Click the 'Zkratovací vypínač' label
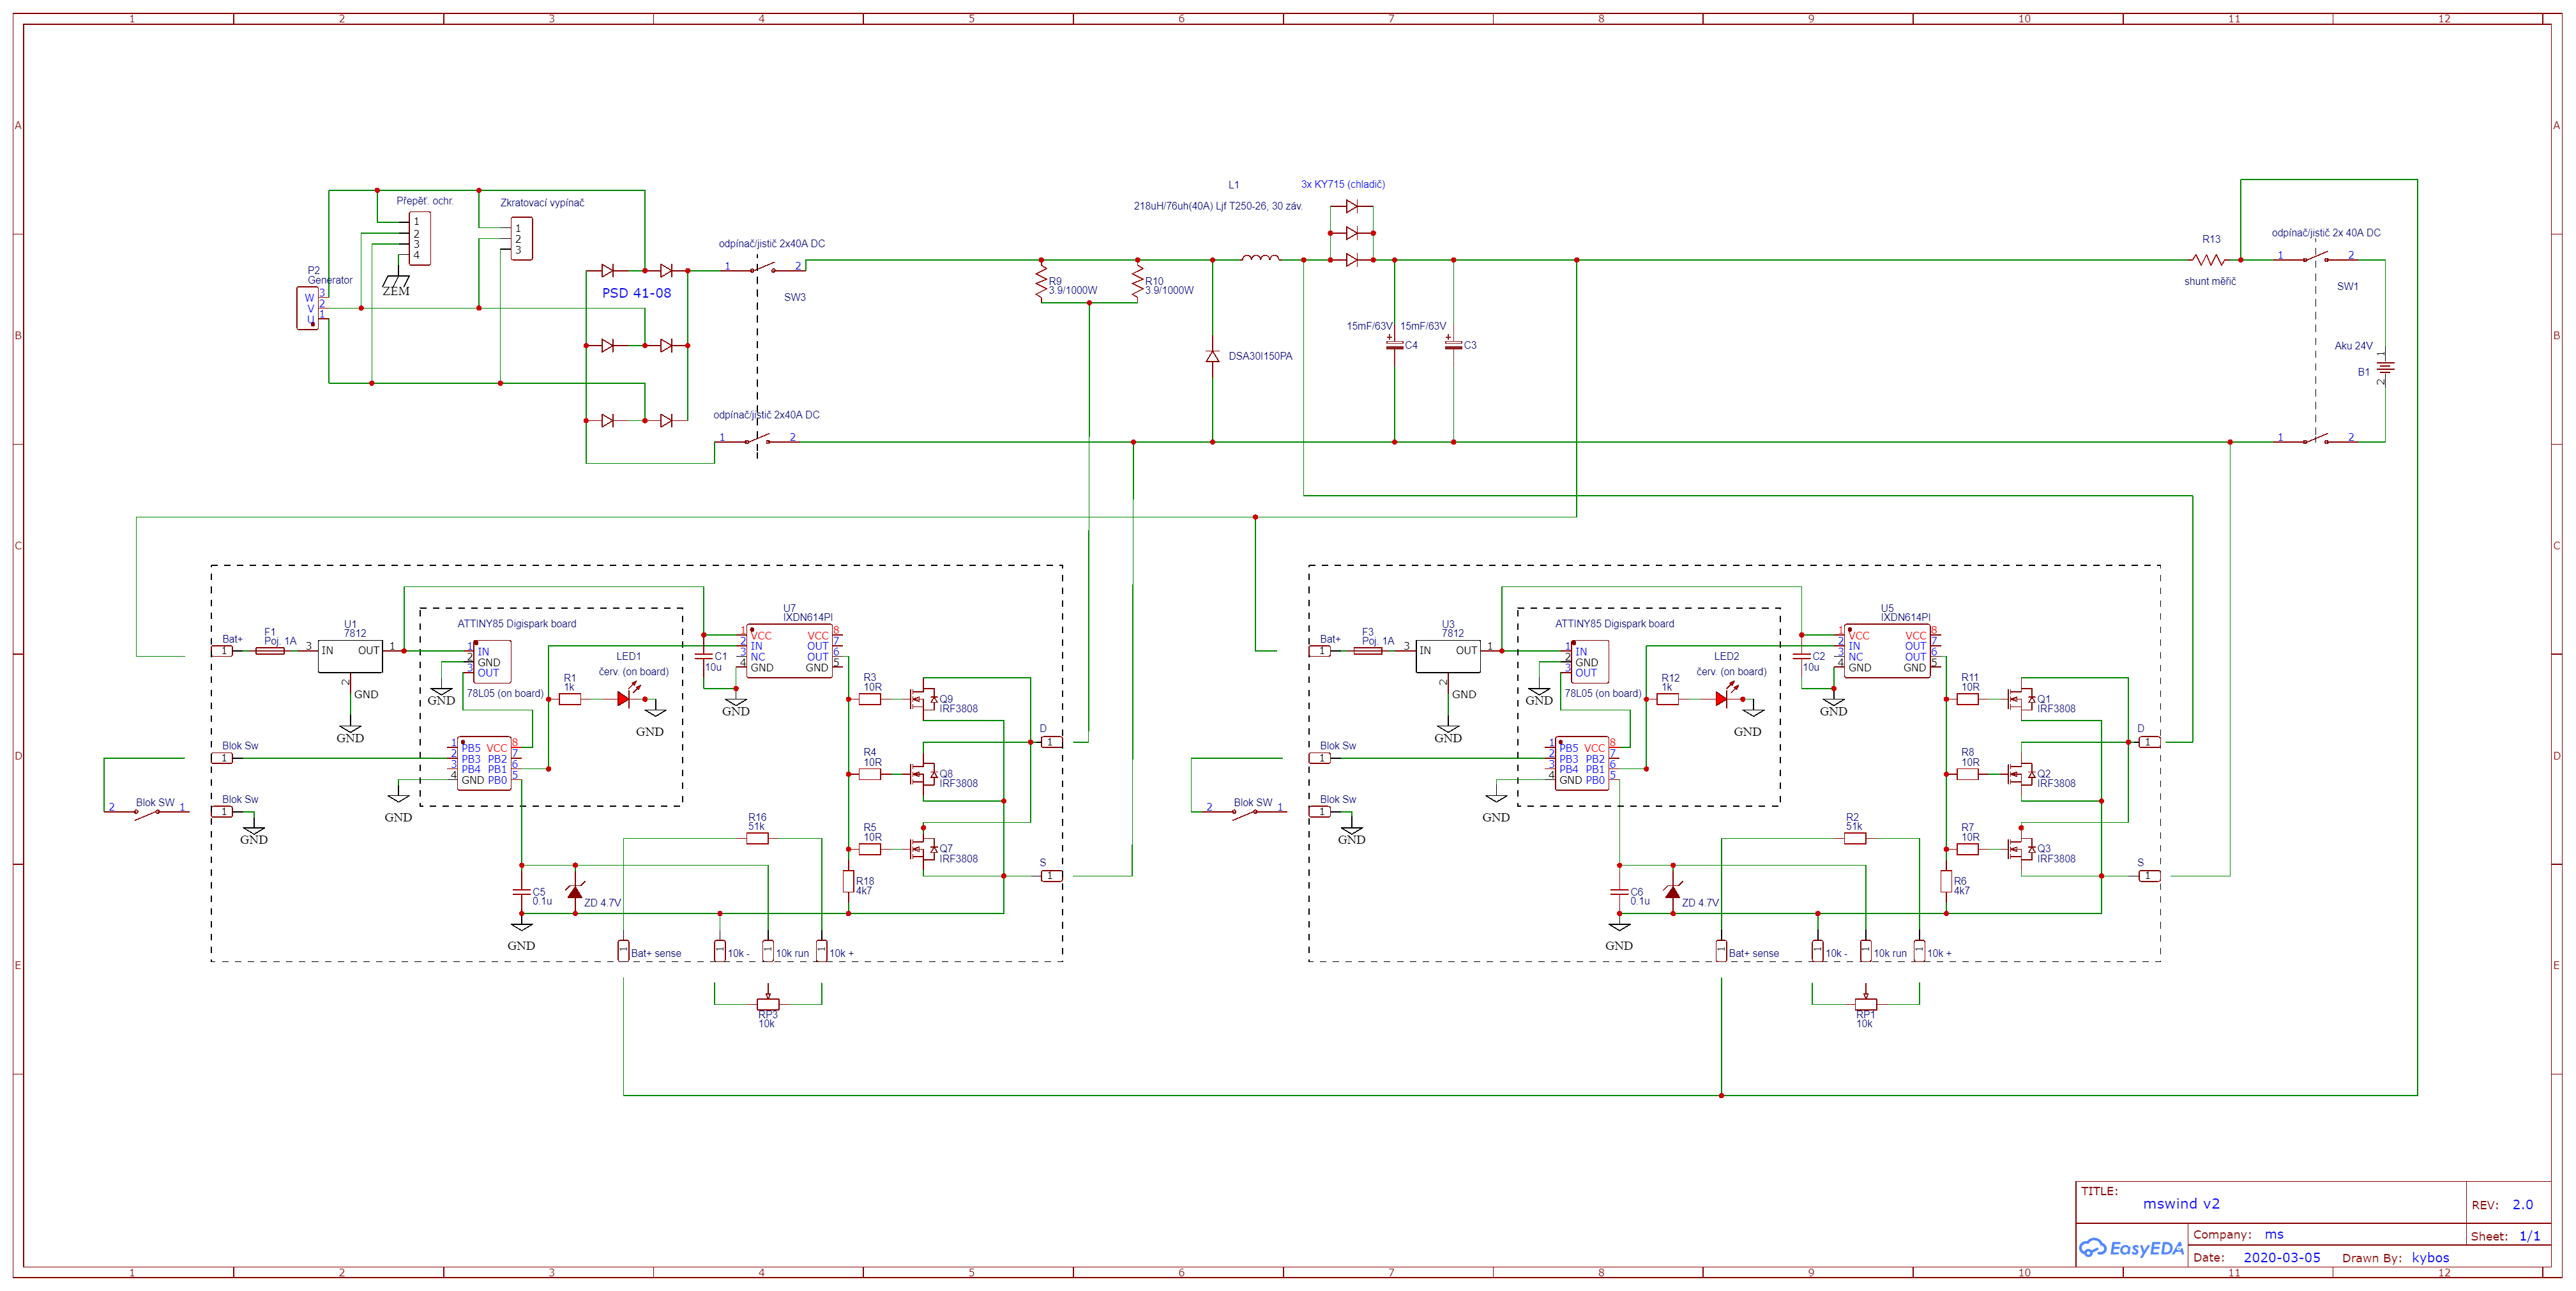 (x=542, y=203)
